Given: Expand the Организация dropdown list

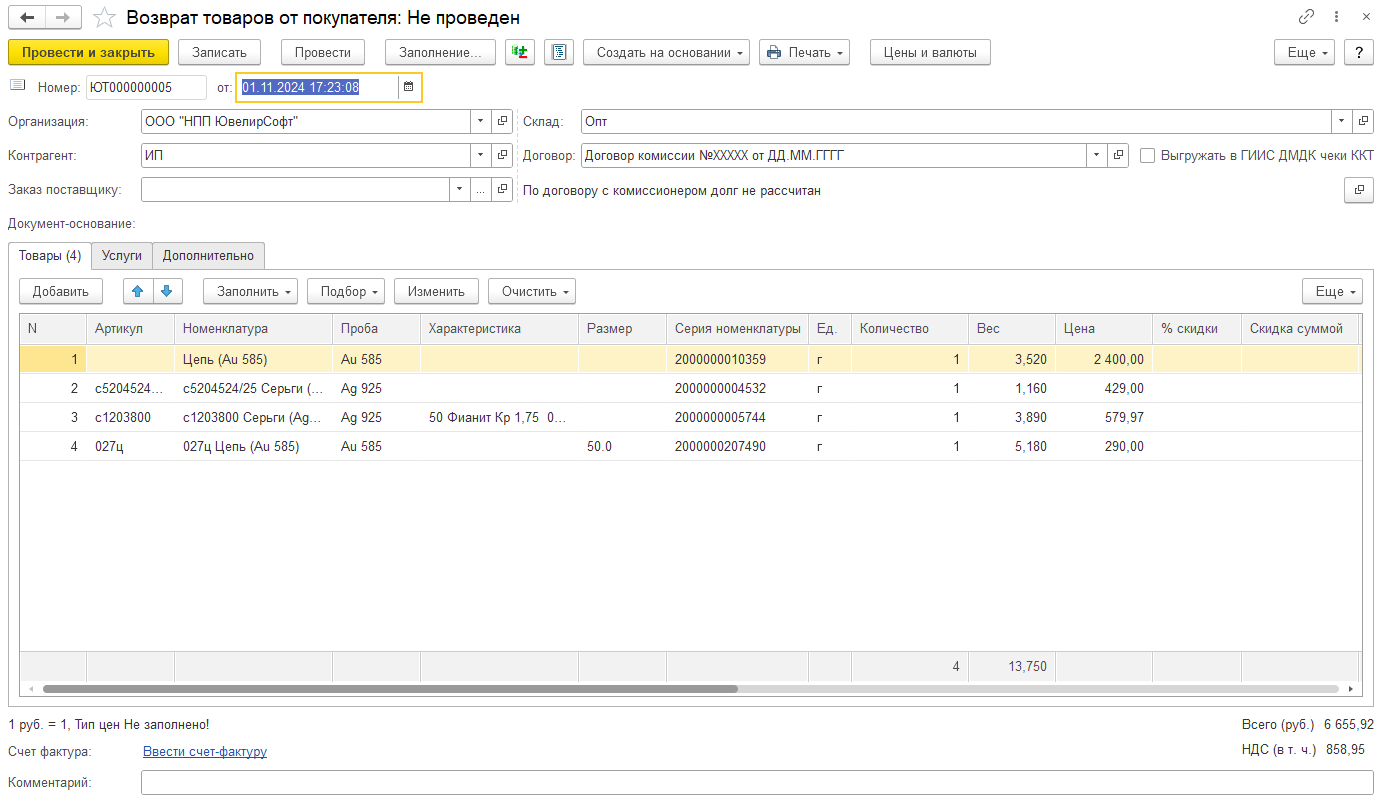Looking at the screenshot, I should click(481, 121).
